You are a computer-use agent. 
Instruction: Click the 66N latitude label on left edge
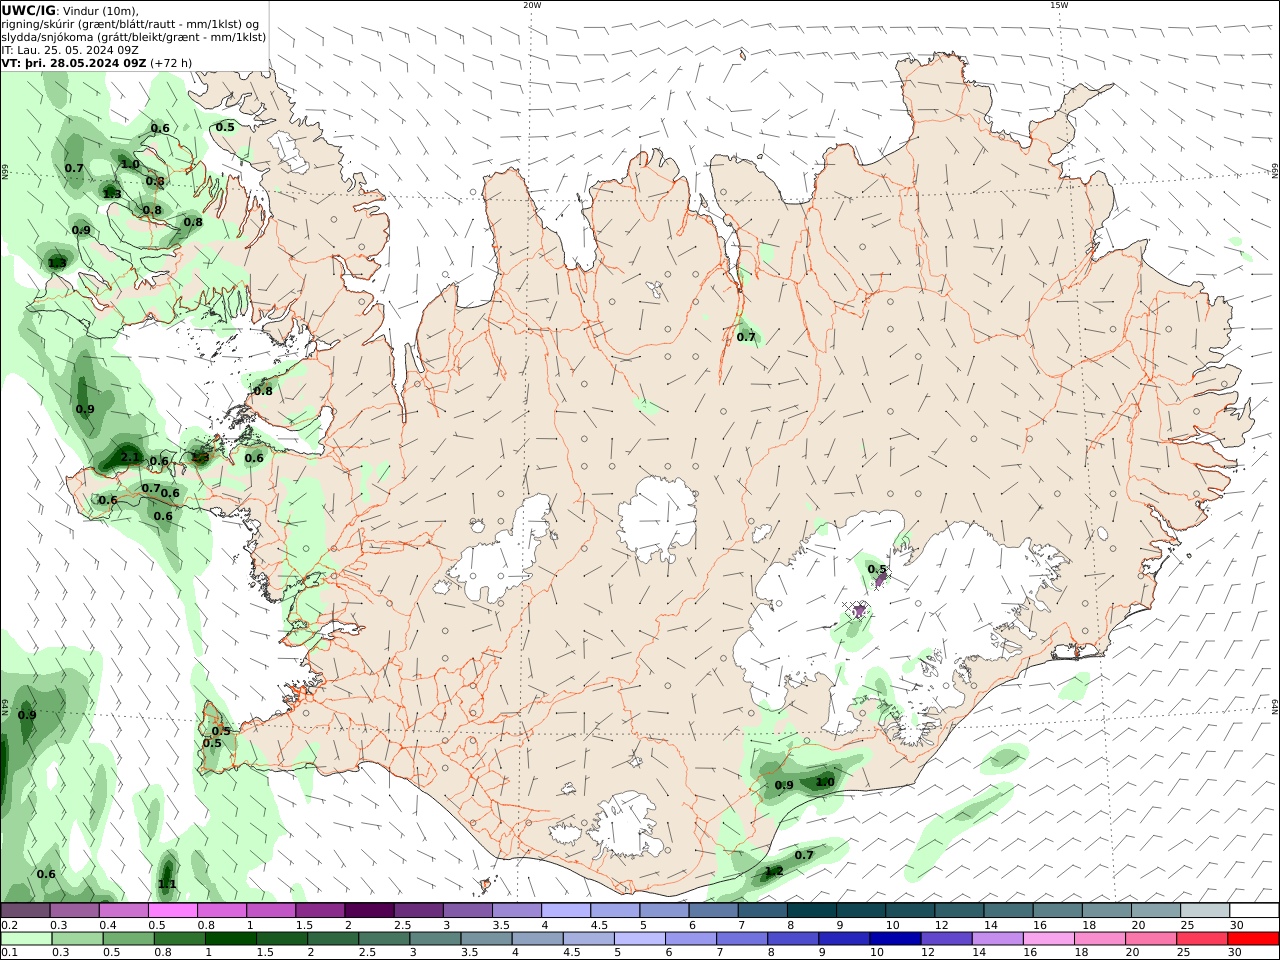pos(5,171)
